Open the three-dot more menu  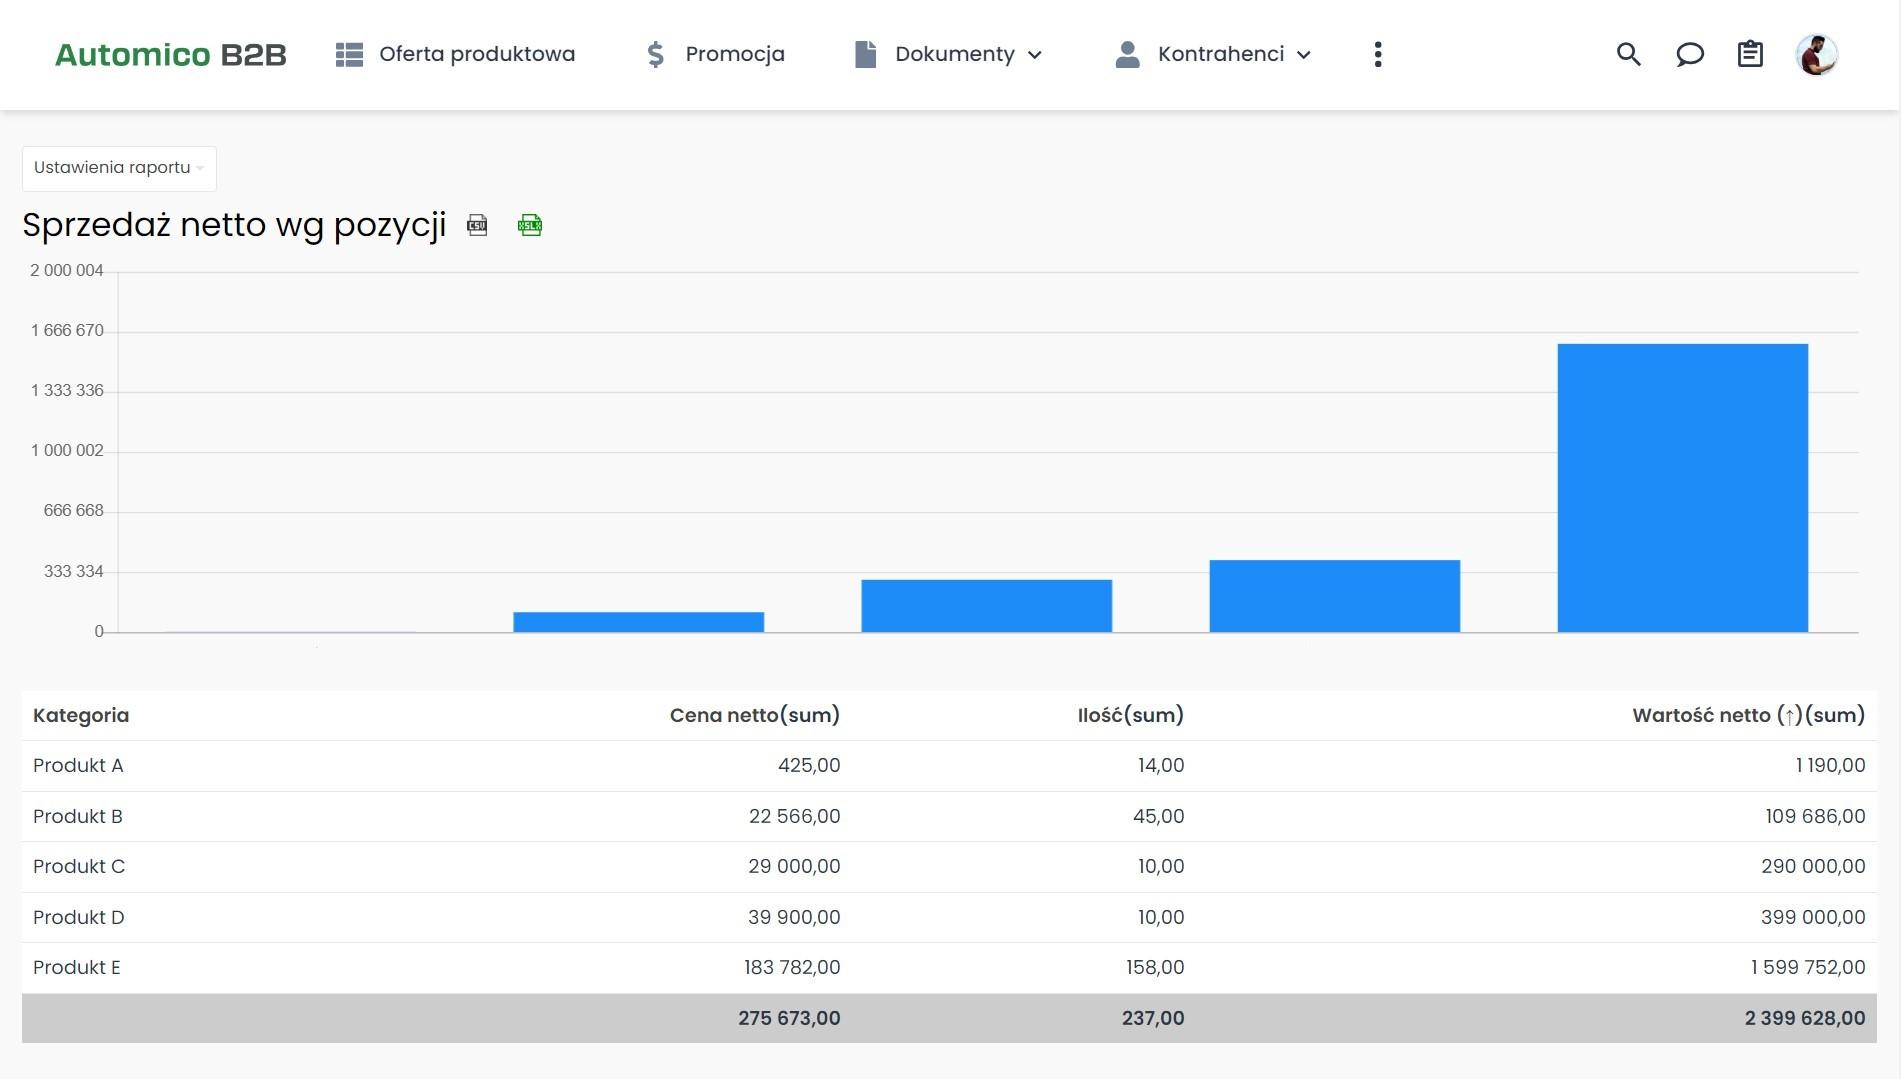pyautogui.click(x=1378, y=54)
